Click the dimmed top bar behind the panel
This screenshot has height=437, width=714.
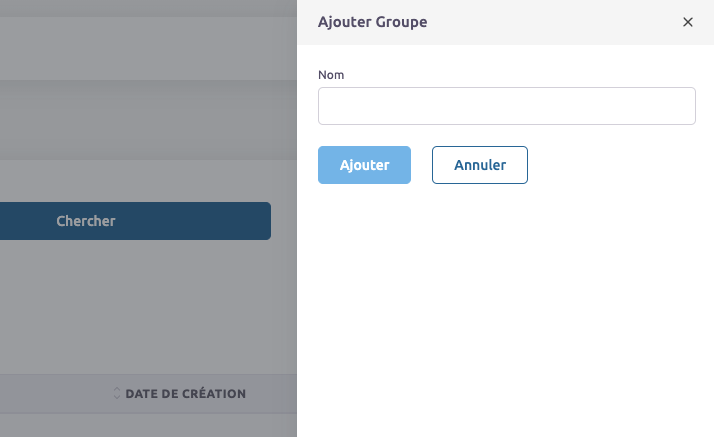[x=150, y=40]
